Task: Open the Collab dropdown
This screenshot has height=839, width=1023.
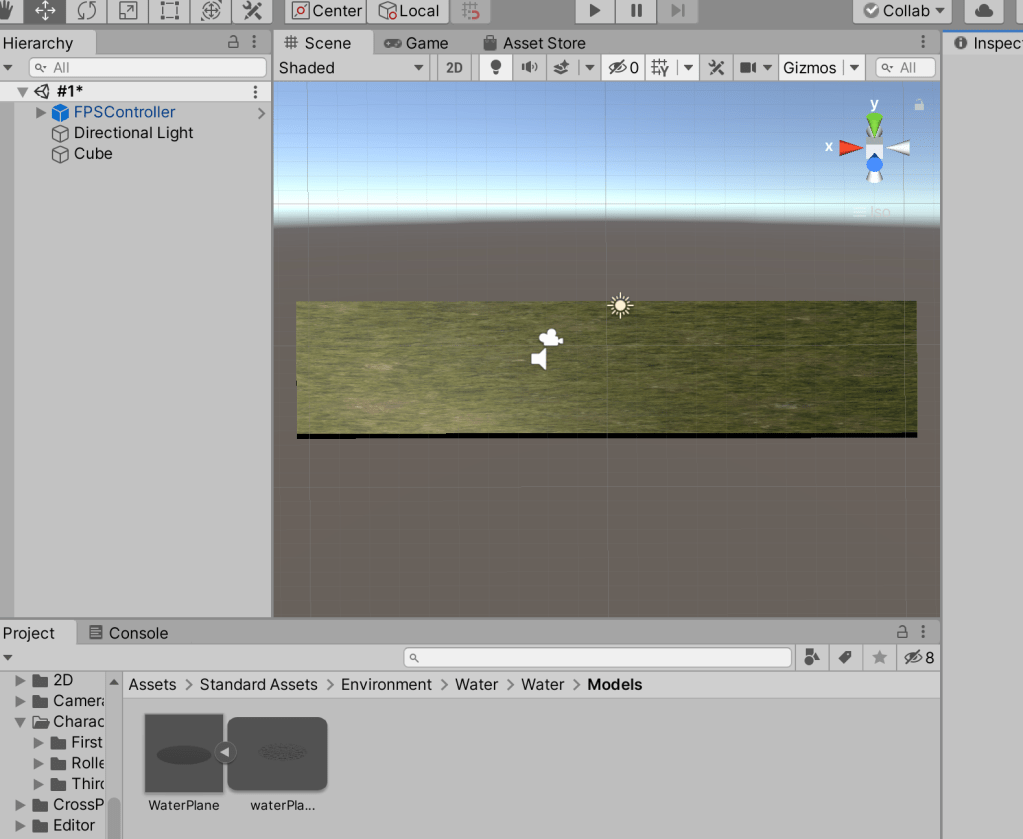Action: coord(901,11)
